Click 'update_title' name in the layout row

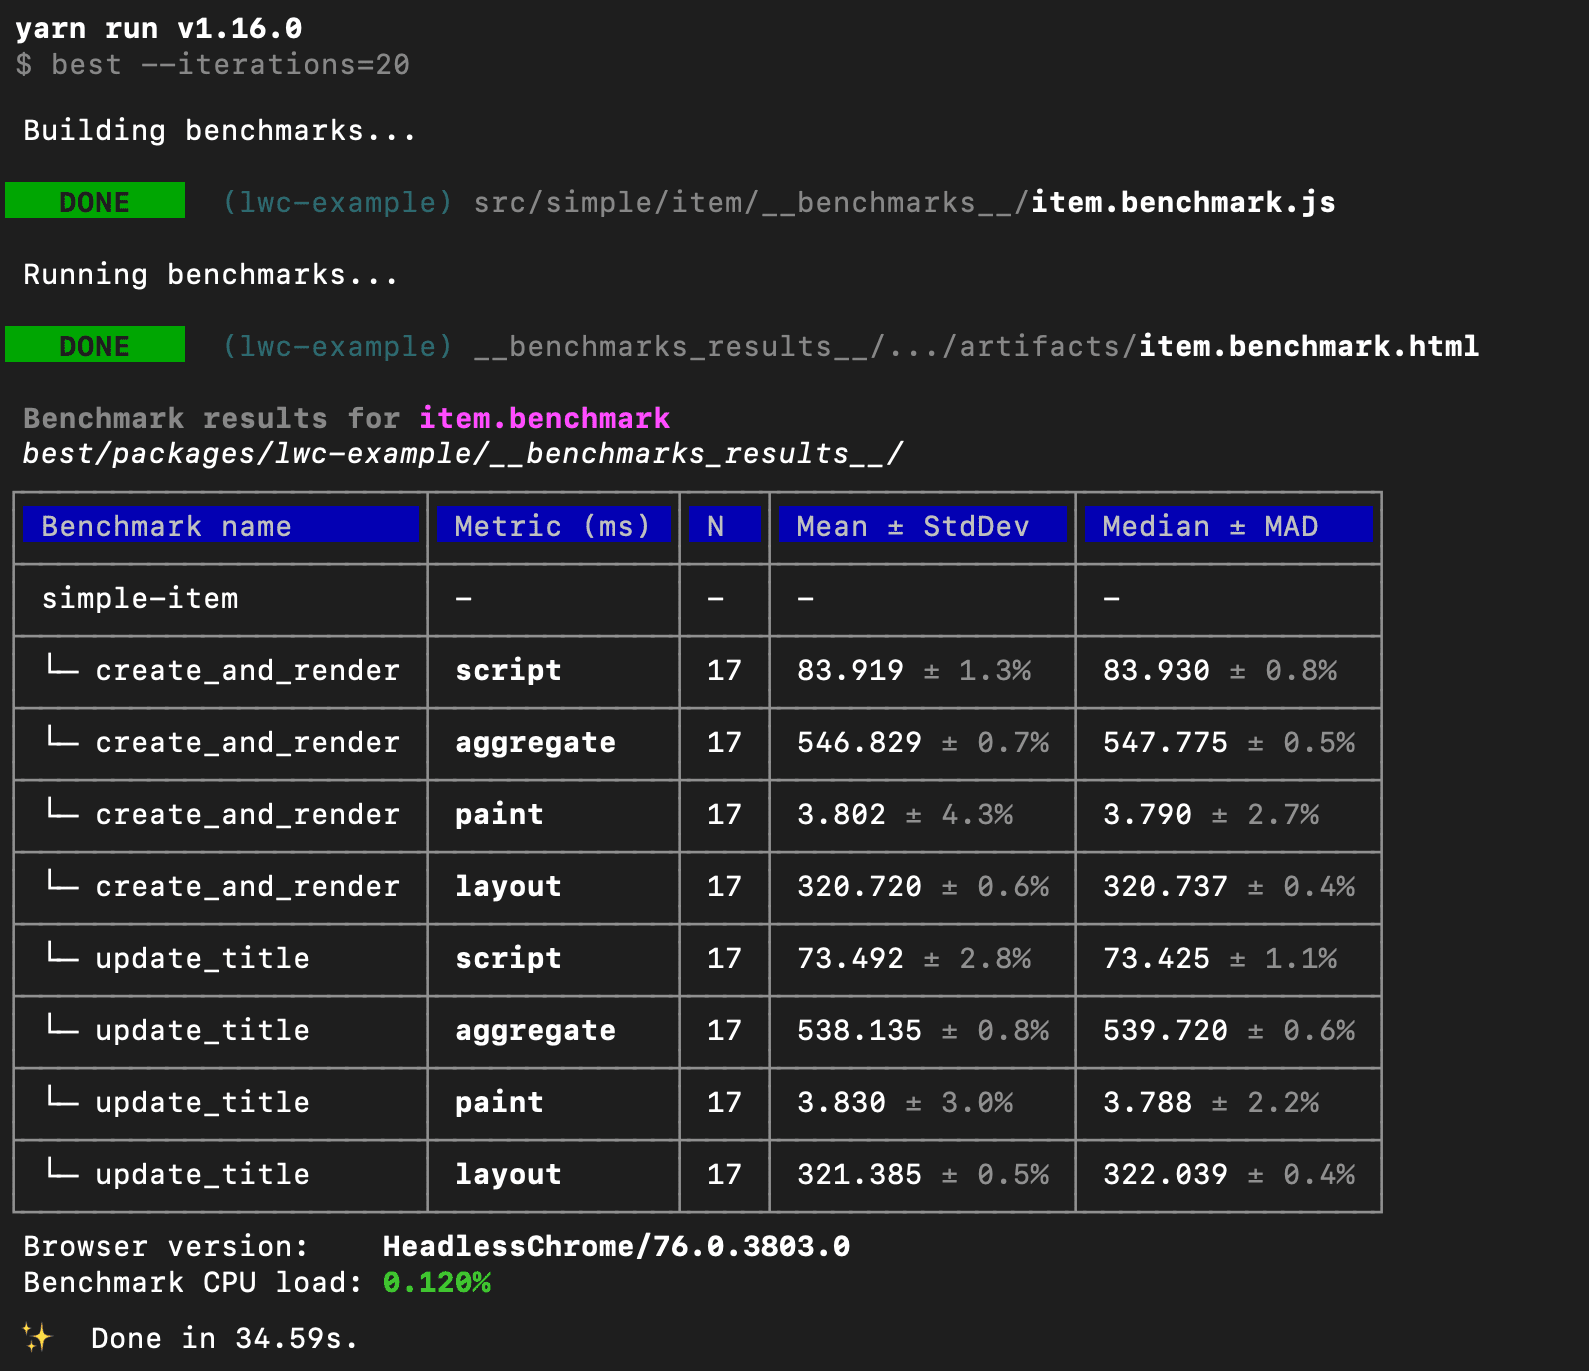[202, 1174]
